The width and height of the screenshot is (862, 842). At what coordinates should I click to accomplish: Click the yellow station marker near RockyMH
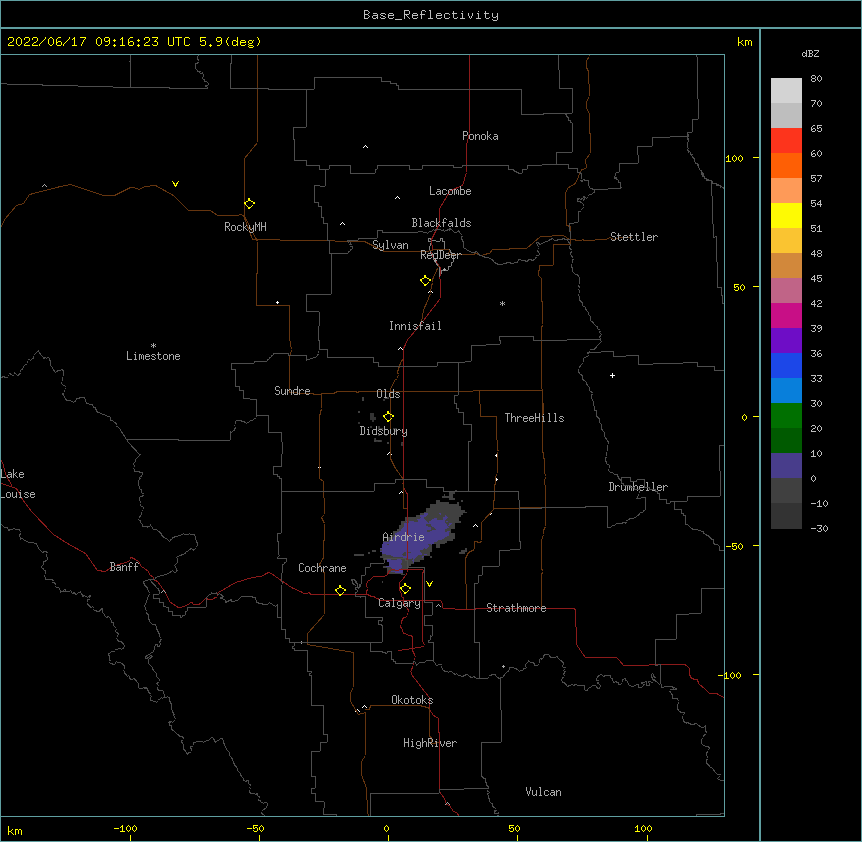(249, 204)
